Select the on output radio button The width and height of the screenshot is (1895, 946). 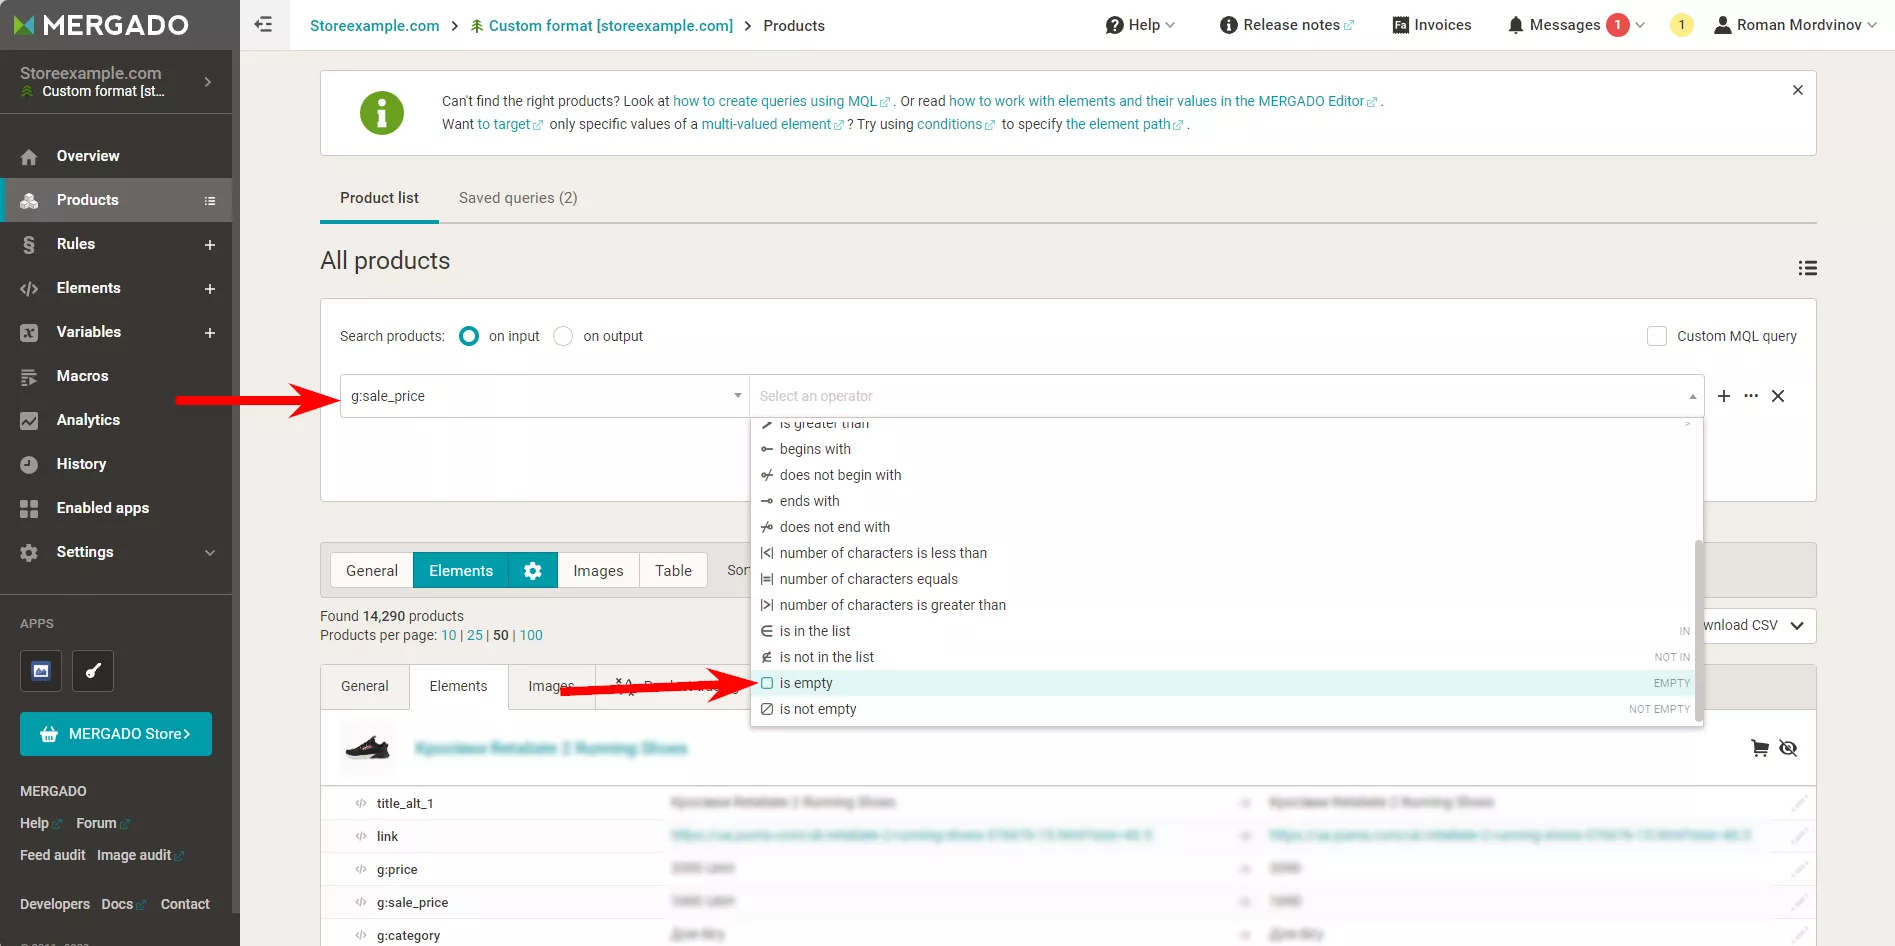coord(563,336)
